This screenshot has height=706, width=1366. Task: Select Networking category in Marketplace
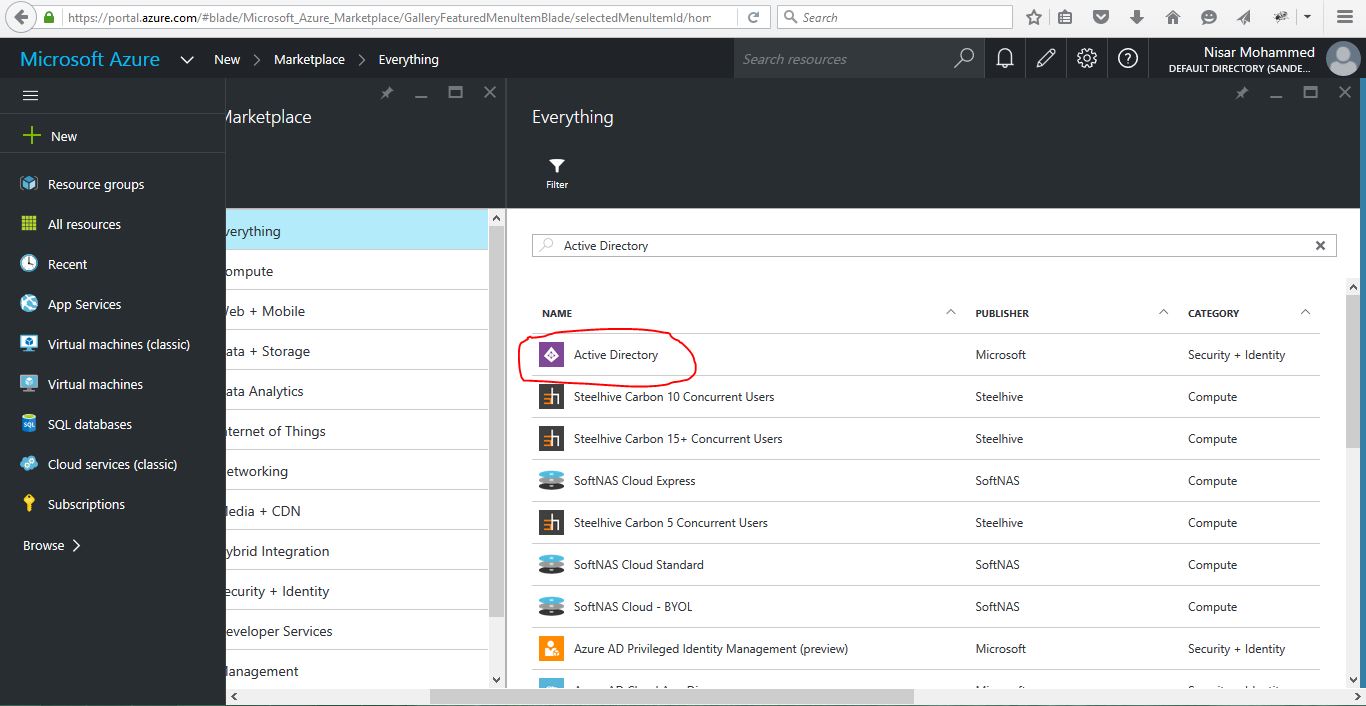pos(357,471)
